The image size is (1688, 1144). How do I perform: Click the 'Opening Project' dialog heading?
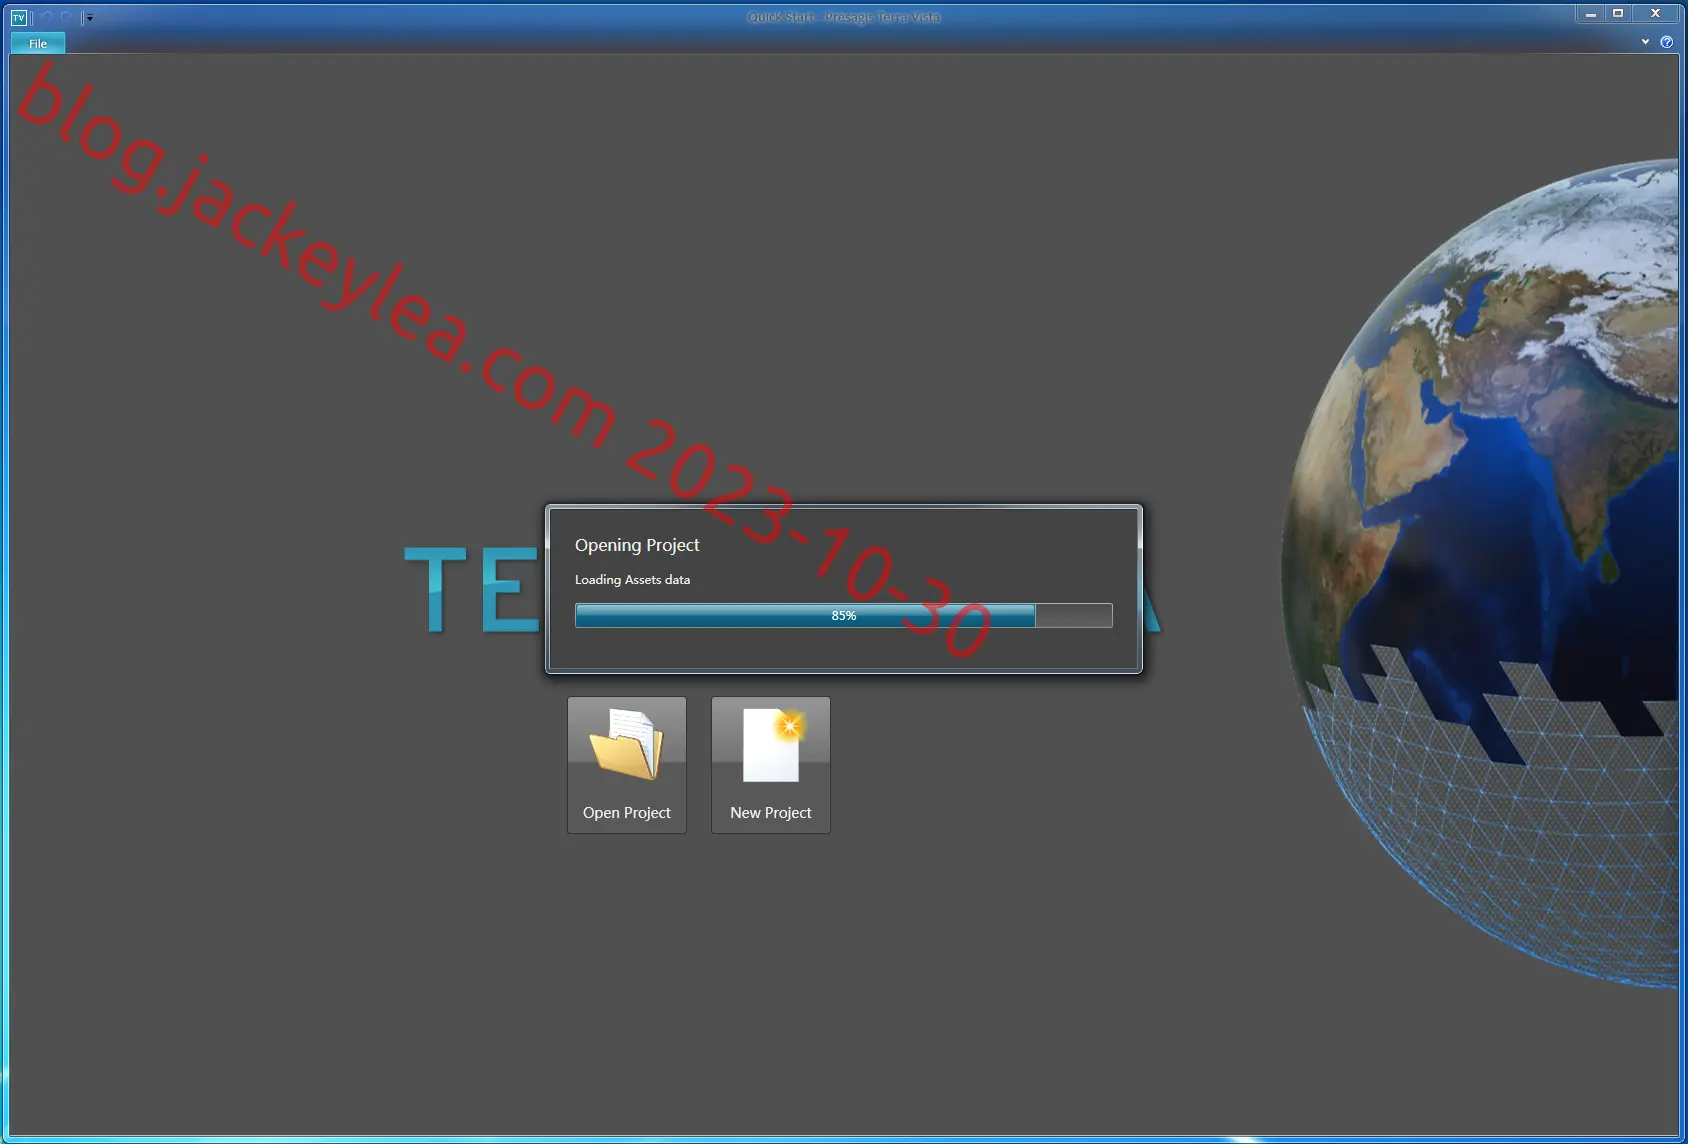637,545
